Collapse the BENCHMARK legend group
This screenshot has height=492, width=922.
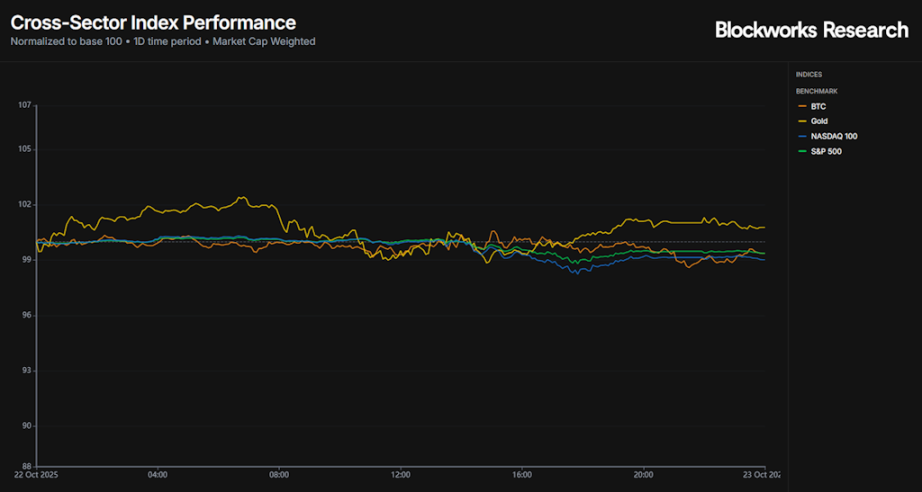[816, 91]
